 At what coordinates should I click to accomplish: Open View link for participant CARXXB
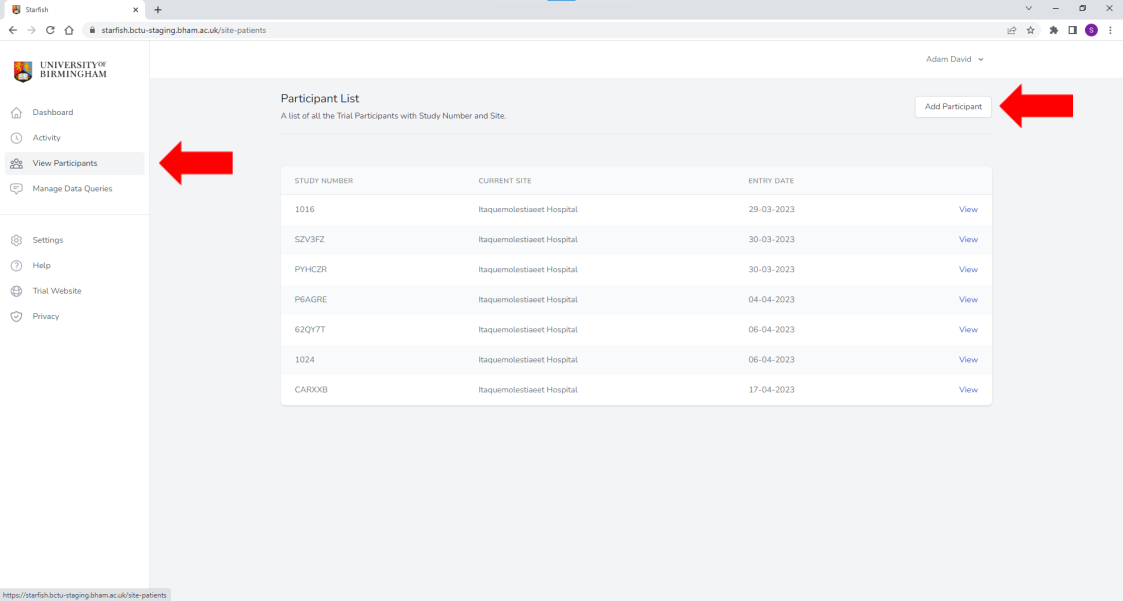[967, 390]
